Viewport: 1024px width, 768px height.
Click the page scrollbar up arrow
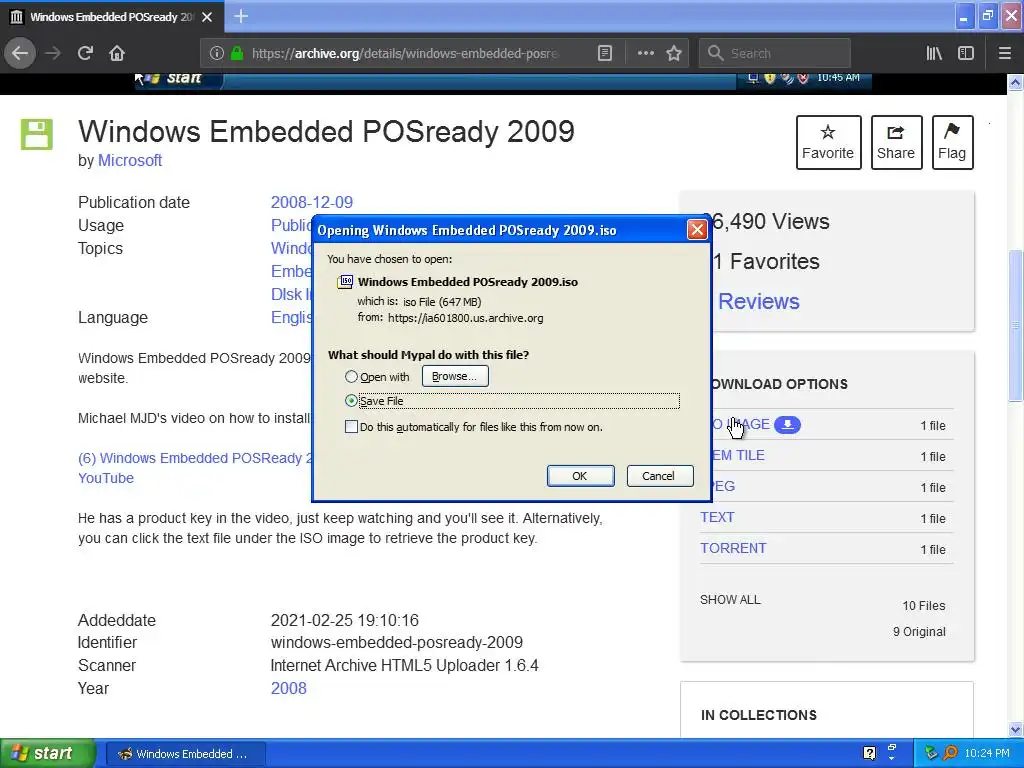pyautogui.click(x=1015, y=82)
